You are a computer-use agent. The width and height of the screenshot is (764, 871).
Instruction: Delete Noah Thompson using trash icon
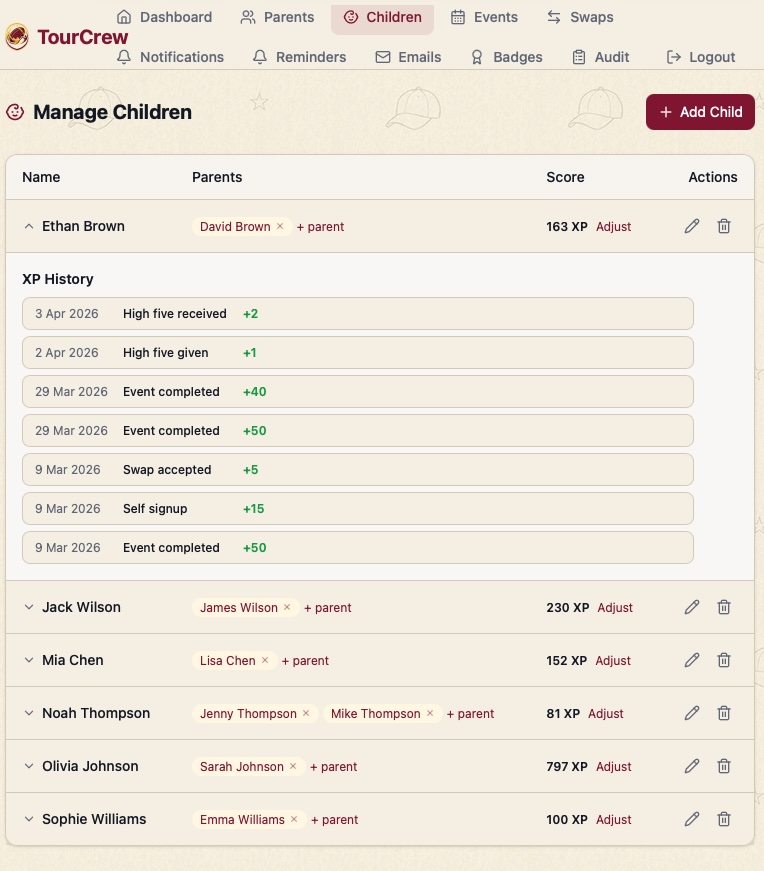[x=723, y=713]
